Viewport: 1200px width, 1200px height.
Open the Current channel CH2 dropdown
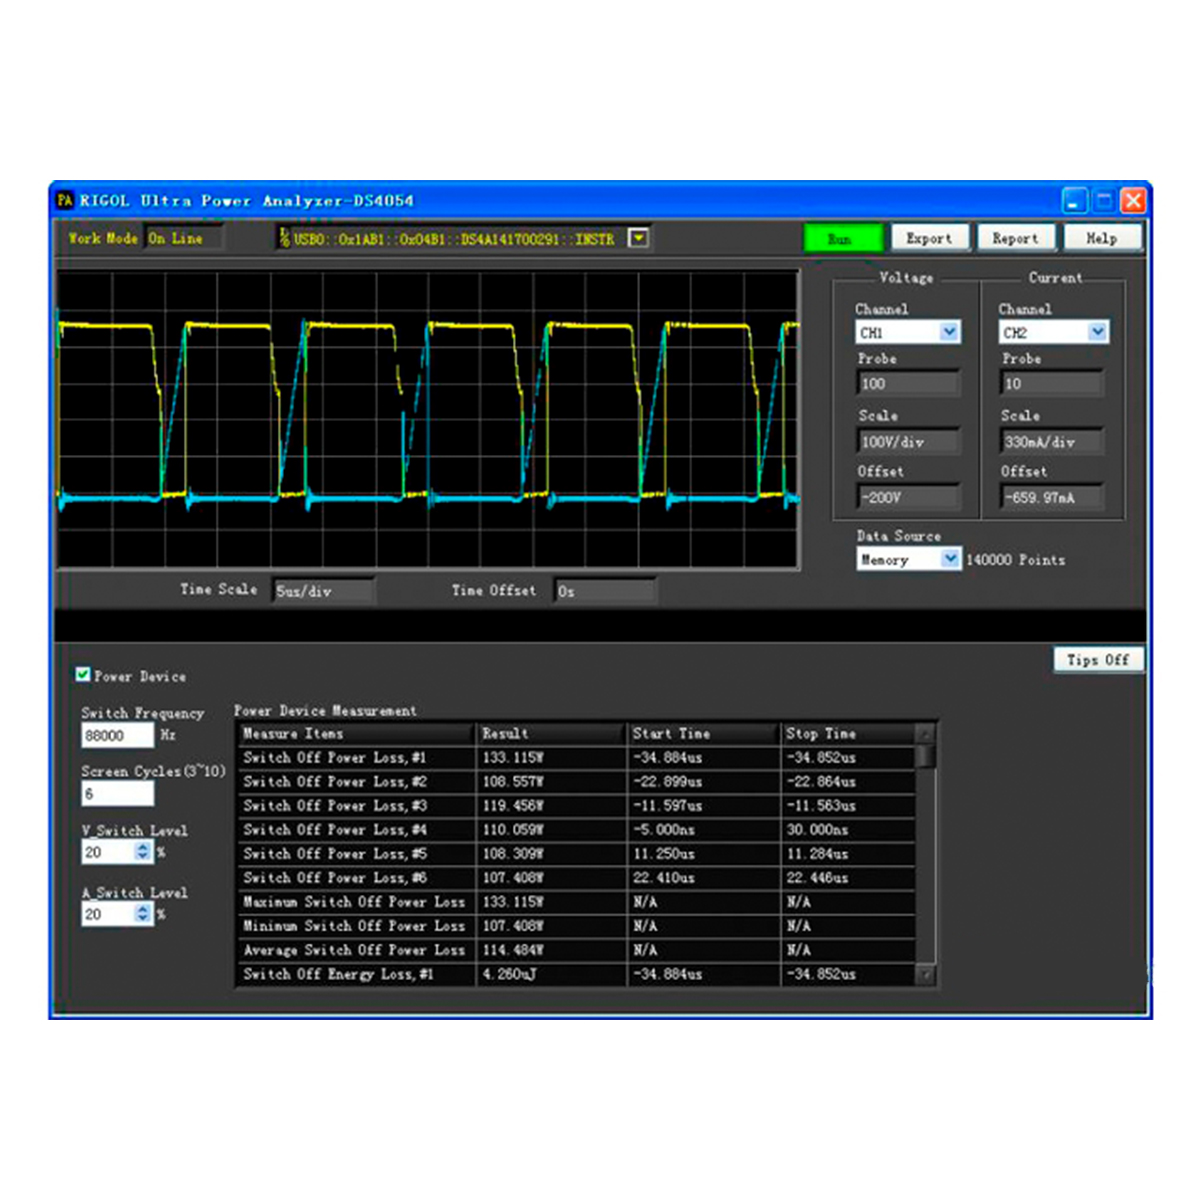click(x=1097, y=332)
